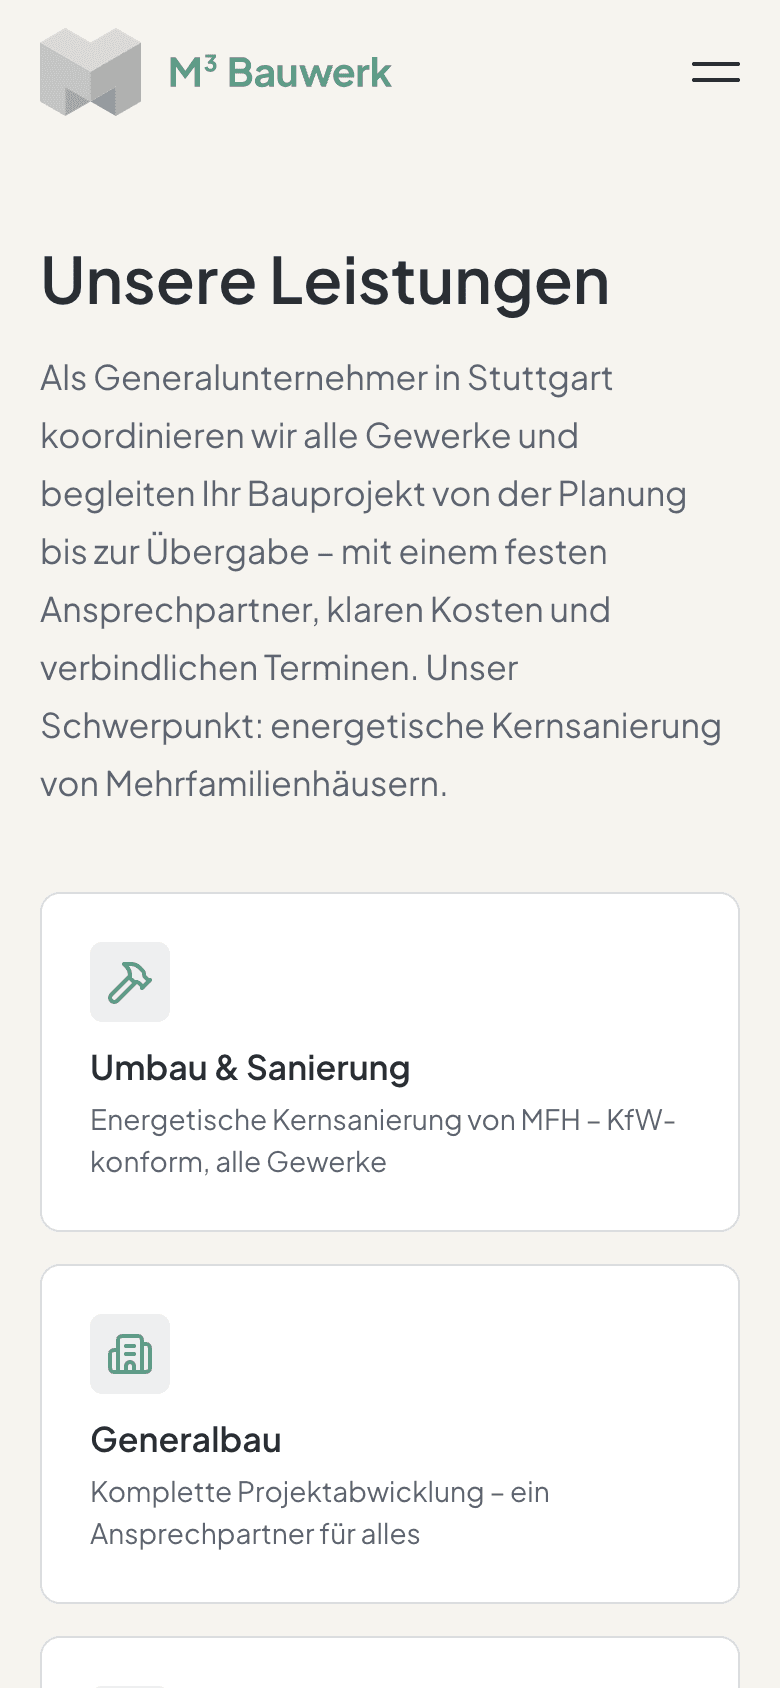
Task: Click the Generalbau card title
Action: (x=186, y=1440)
